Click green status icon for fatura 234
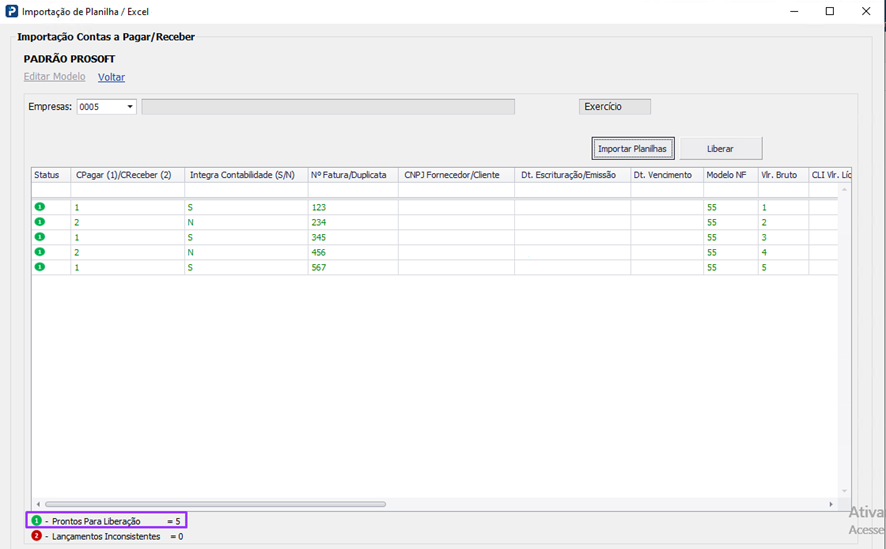886x549 pixels. pos(40,222)
